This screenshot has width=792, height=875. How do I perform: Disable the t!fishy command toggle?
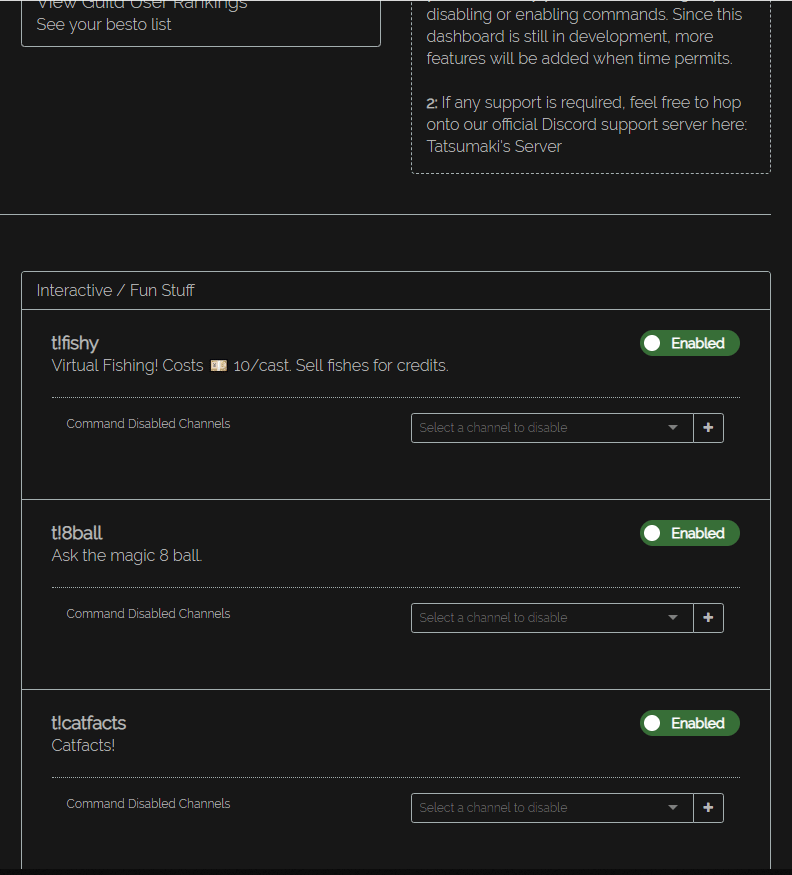click(689, 343)
